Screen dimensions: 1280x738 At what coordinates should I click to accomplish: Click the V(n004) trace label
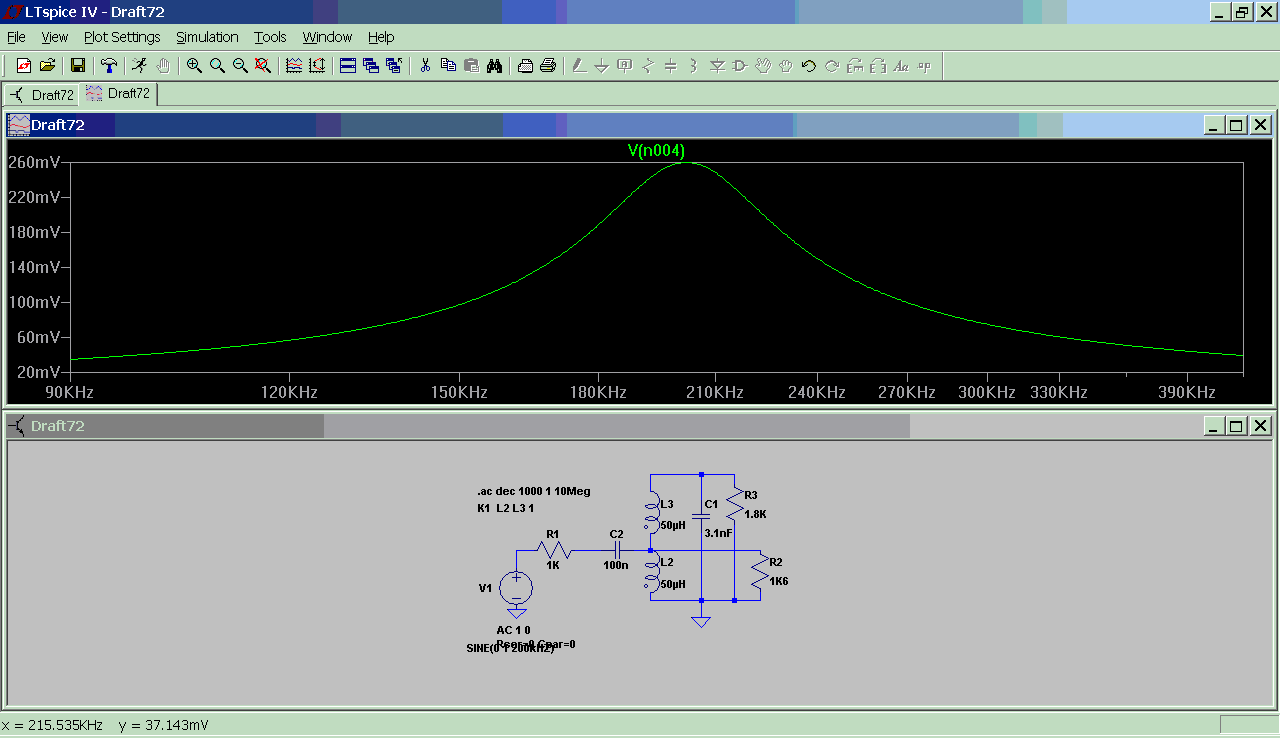(x=656, y=151)
